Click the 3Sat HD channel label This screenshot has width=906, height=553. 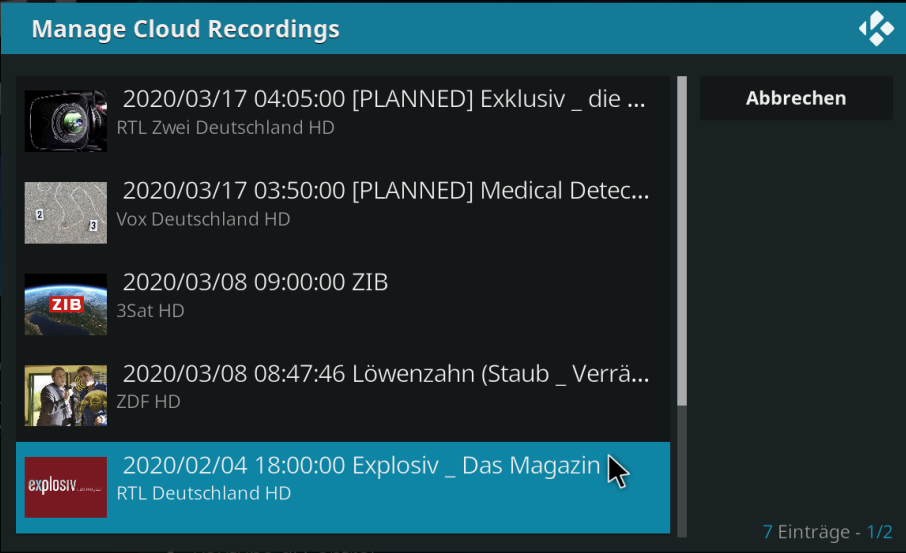pos(150,311)
